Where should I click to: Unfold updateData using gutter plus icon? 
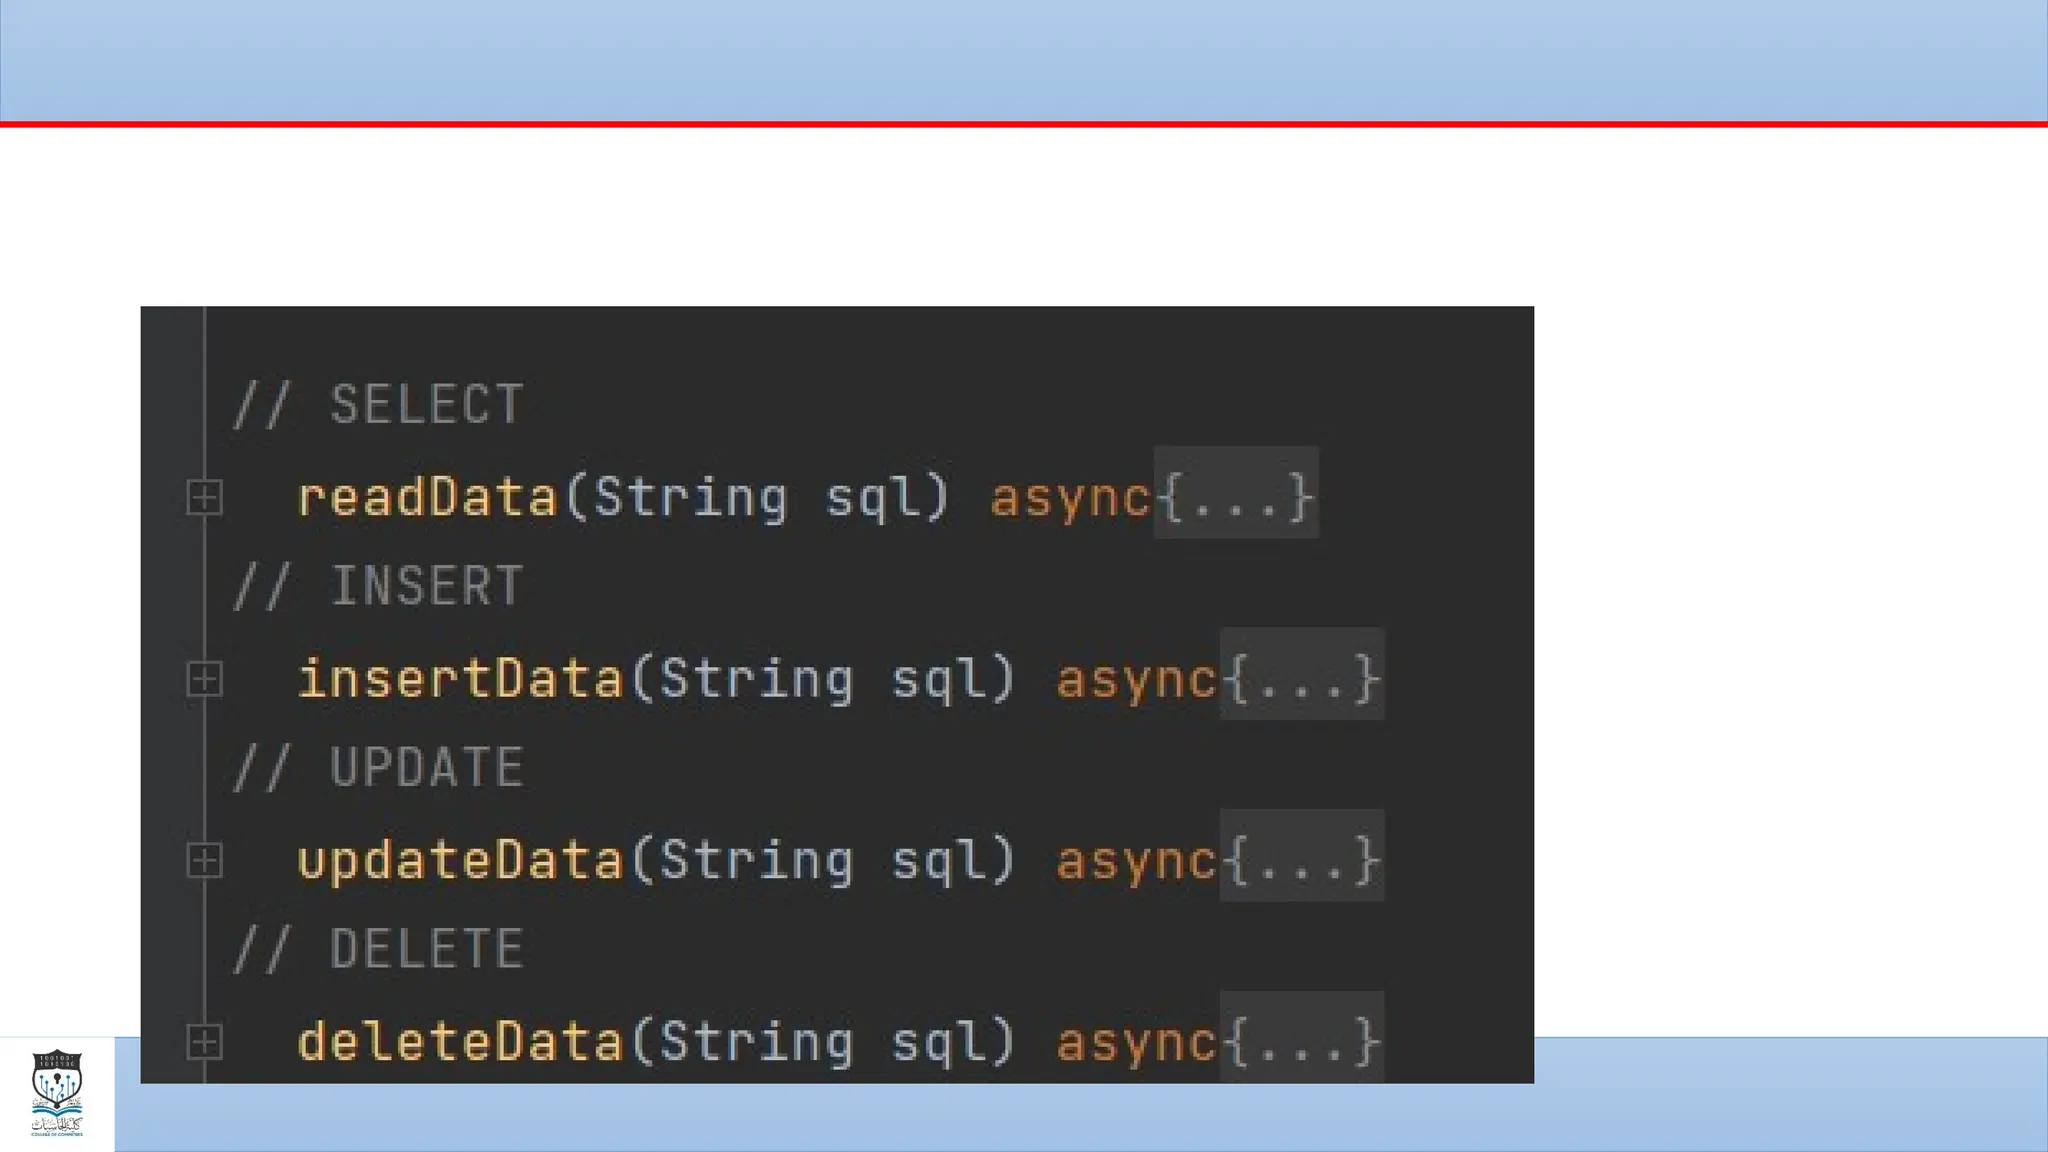[x=205, y=860]
